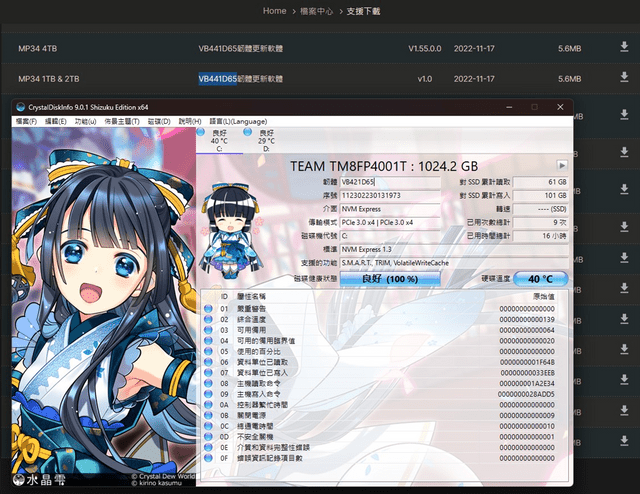Switch to the D: drive tab showing 29 °C

click(266, 141)
